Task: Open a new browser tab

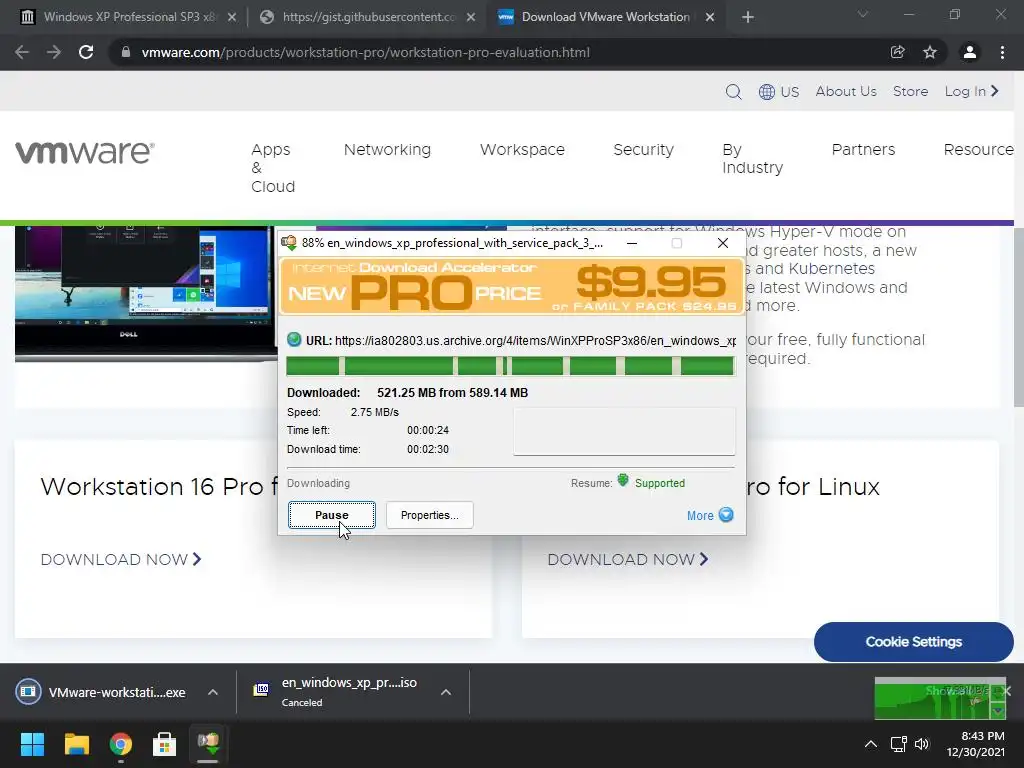Action: (748, 17)
